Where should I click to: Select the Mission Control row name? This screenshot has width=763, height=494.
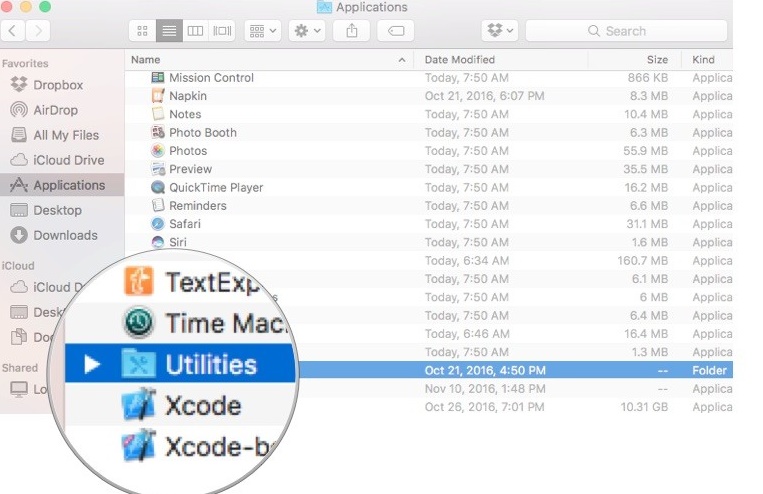(211, 78)
